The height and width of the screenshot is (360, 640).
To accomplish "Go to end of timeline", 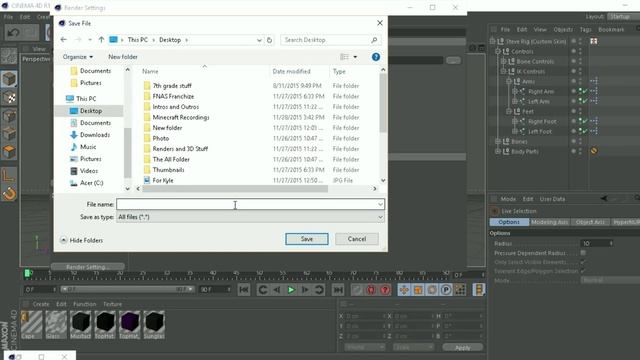I will [338, 290].
